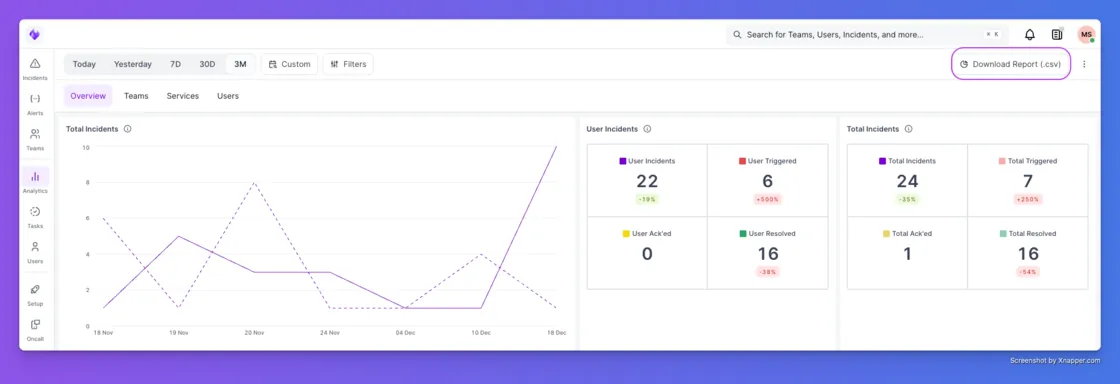This screenshot has height=384, width=1120.
Task: Click the Total Resolved -54% badge
Action: (x=1028, y=272)
